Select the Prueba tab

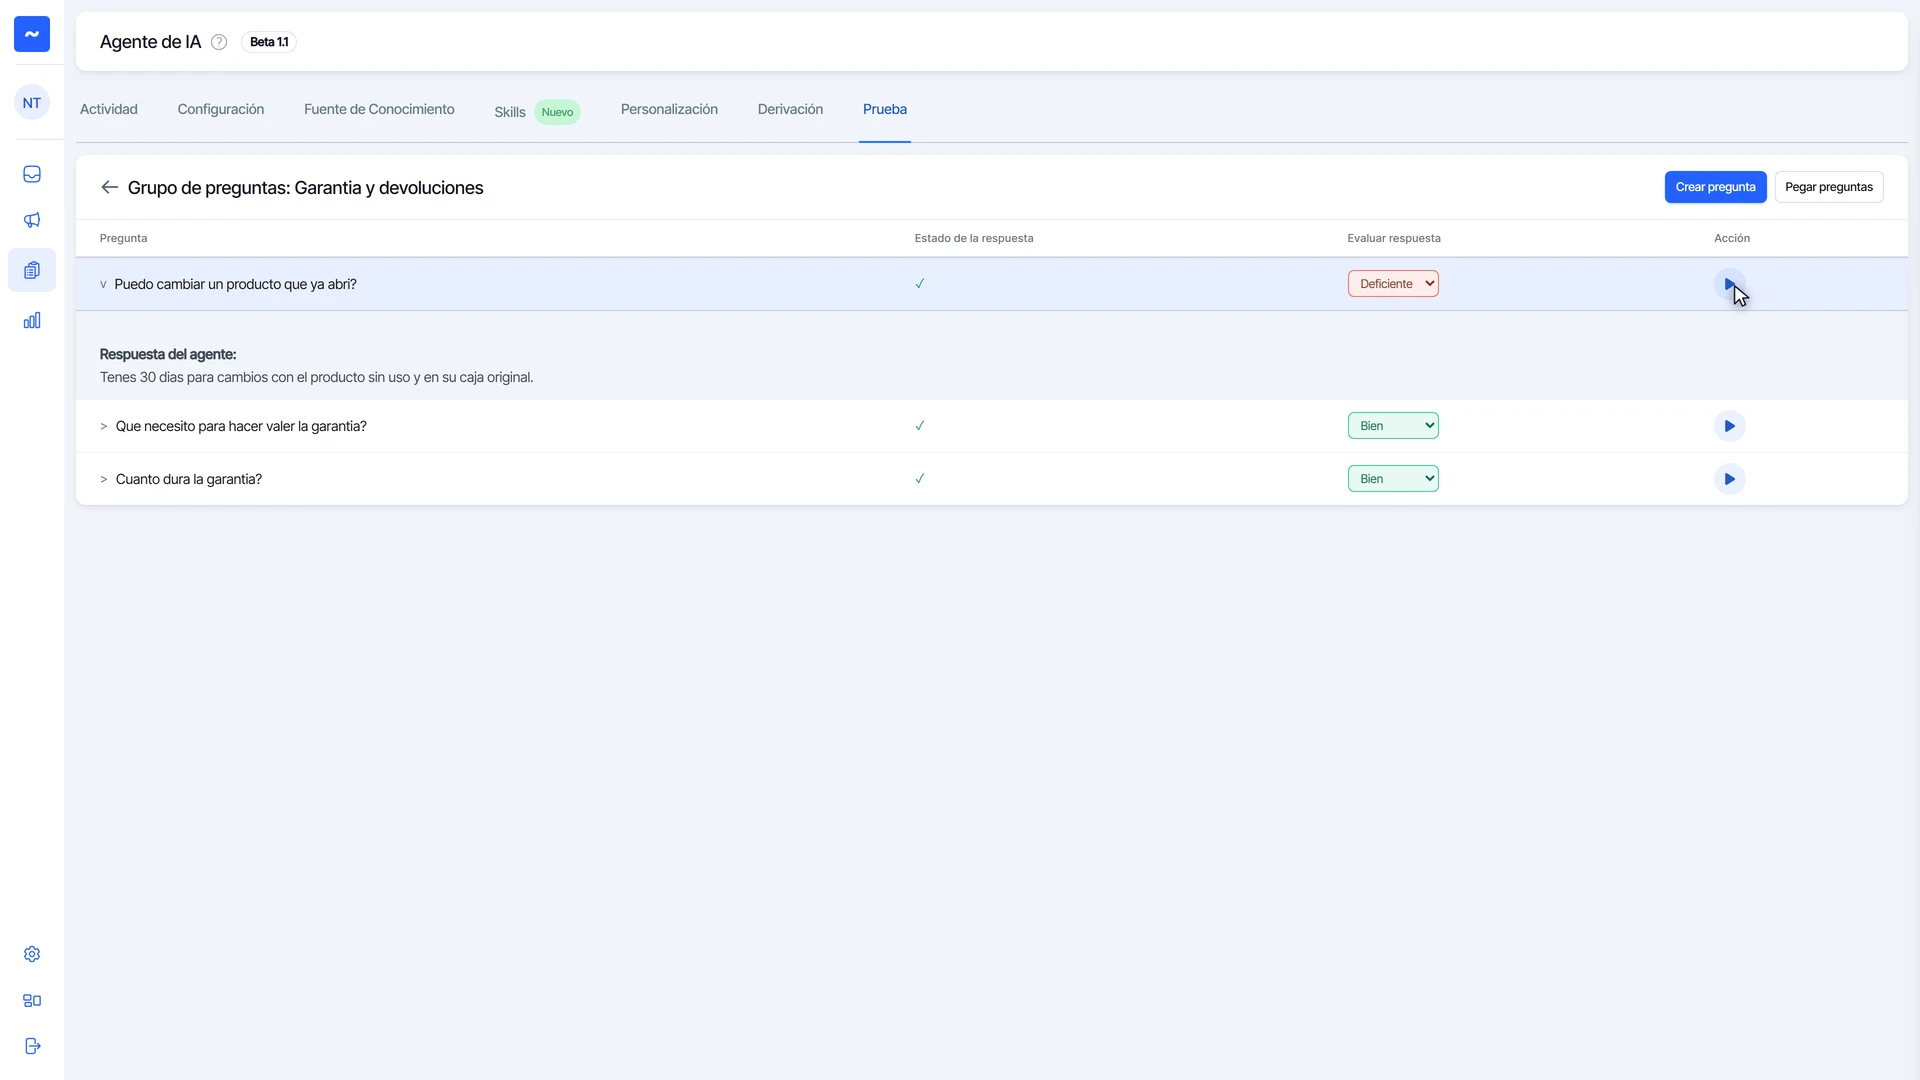885,110
